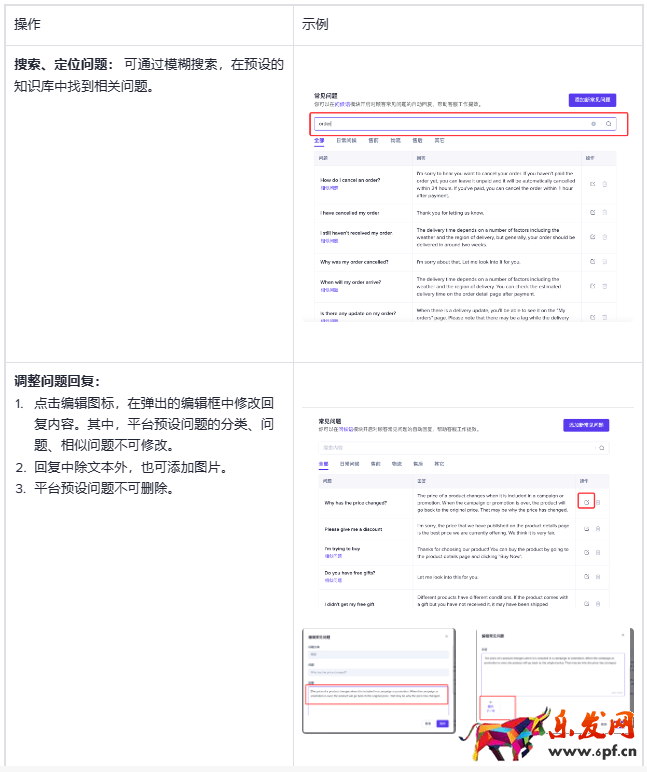The image size is (647, 772).
Task: Open 其它 tab above 'Why has the price changed?' table
Action: pos(440,464)
